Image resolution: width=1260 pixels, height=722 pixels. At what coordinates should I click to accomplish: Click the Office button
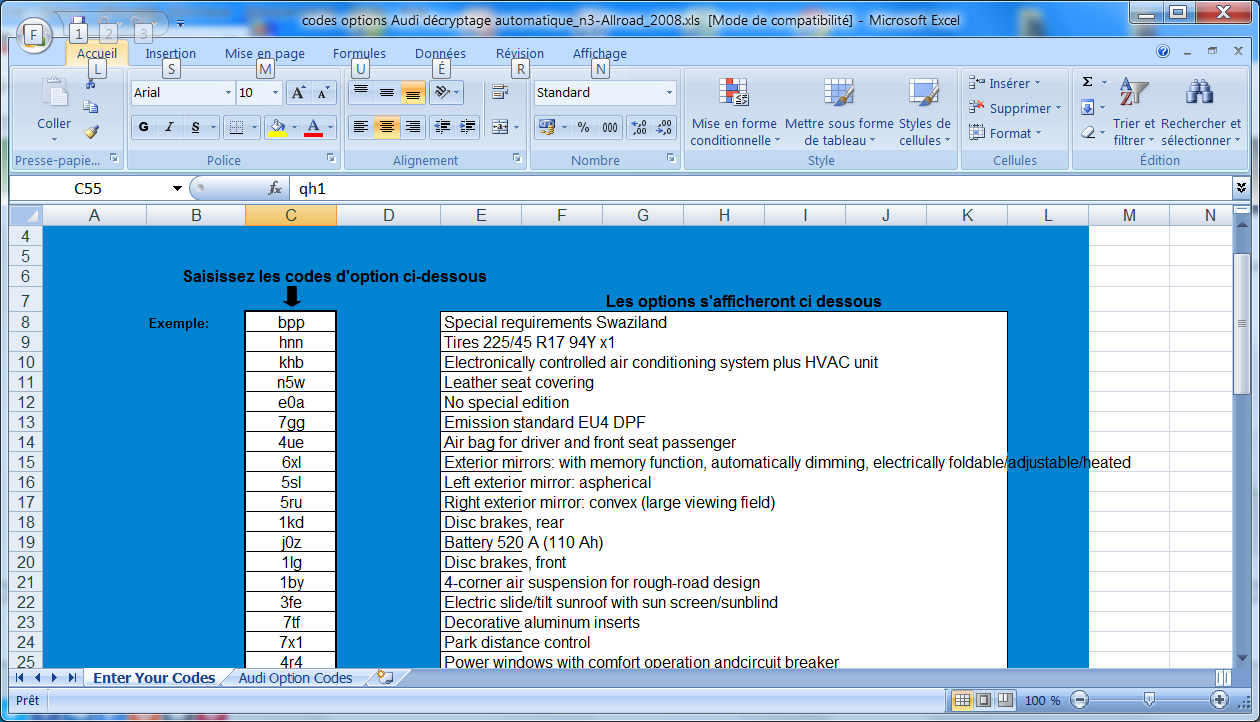click(34, 33)
